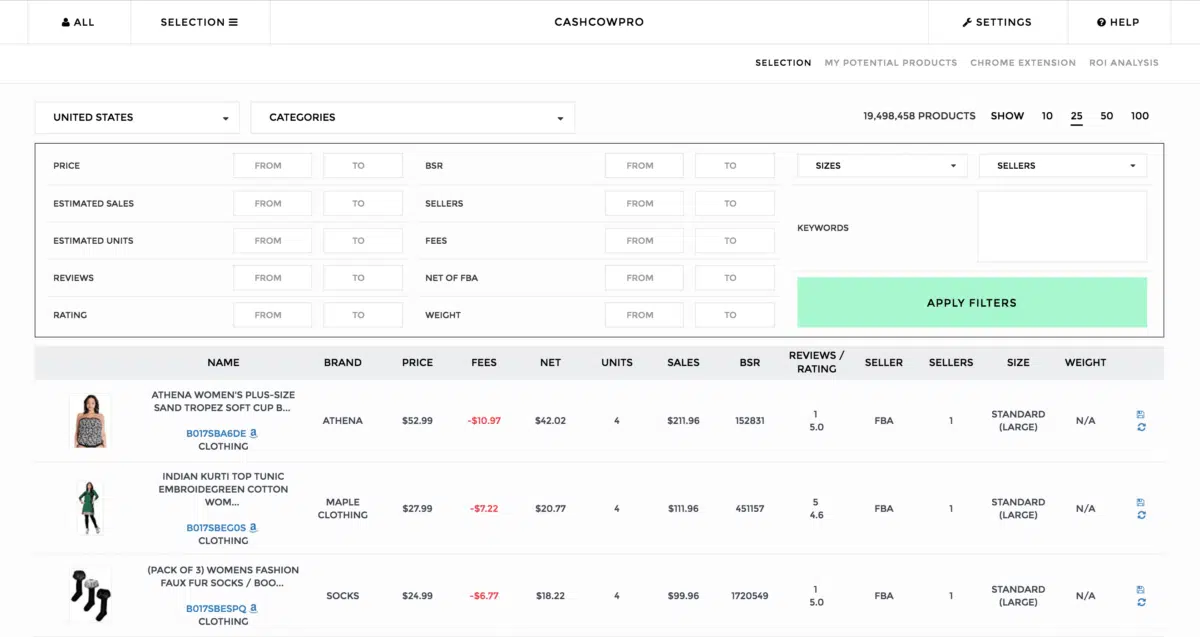Viewport: 1200px width, 637px height.
Task: Show 10 products per page
Action: (1047, 116)
